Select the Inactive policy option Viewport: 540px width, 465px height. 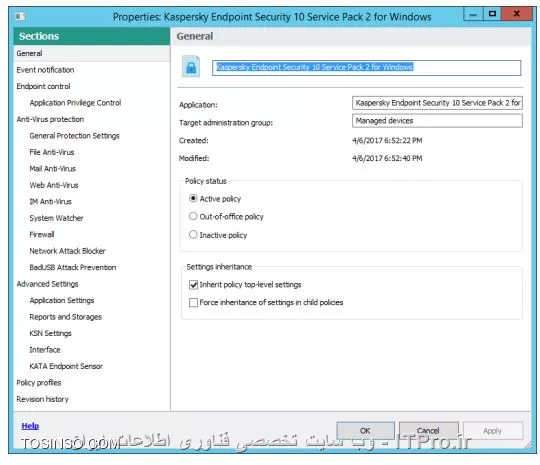tap(193, 235)
